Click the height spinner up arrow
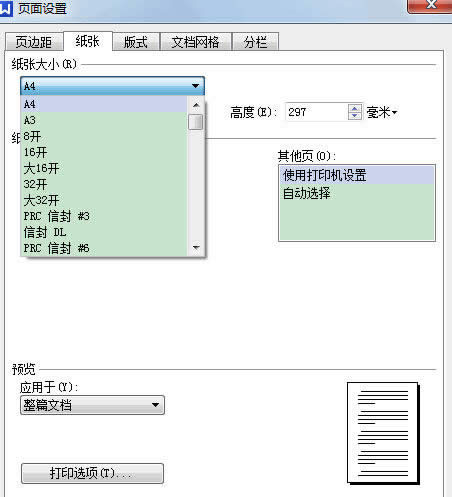 (355, 108)
